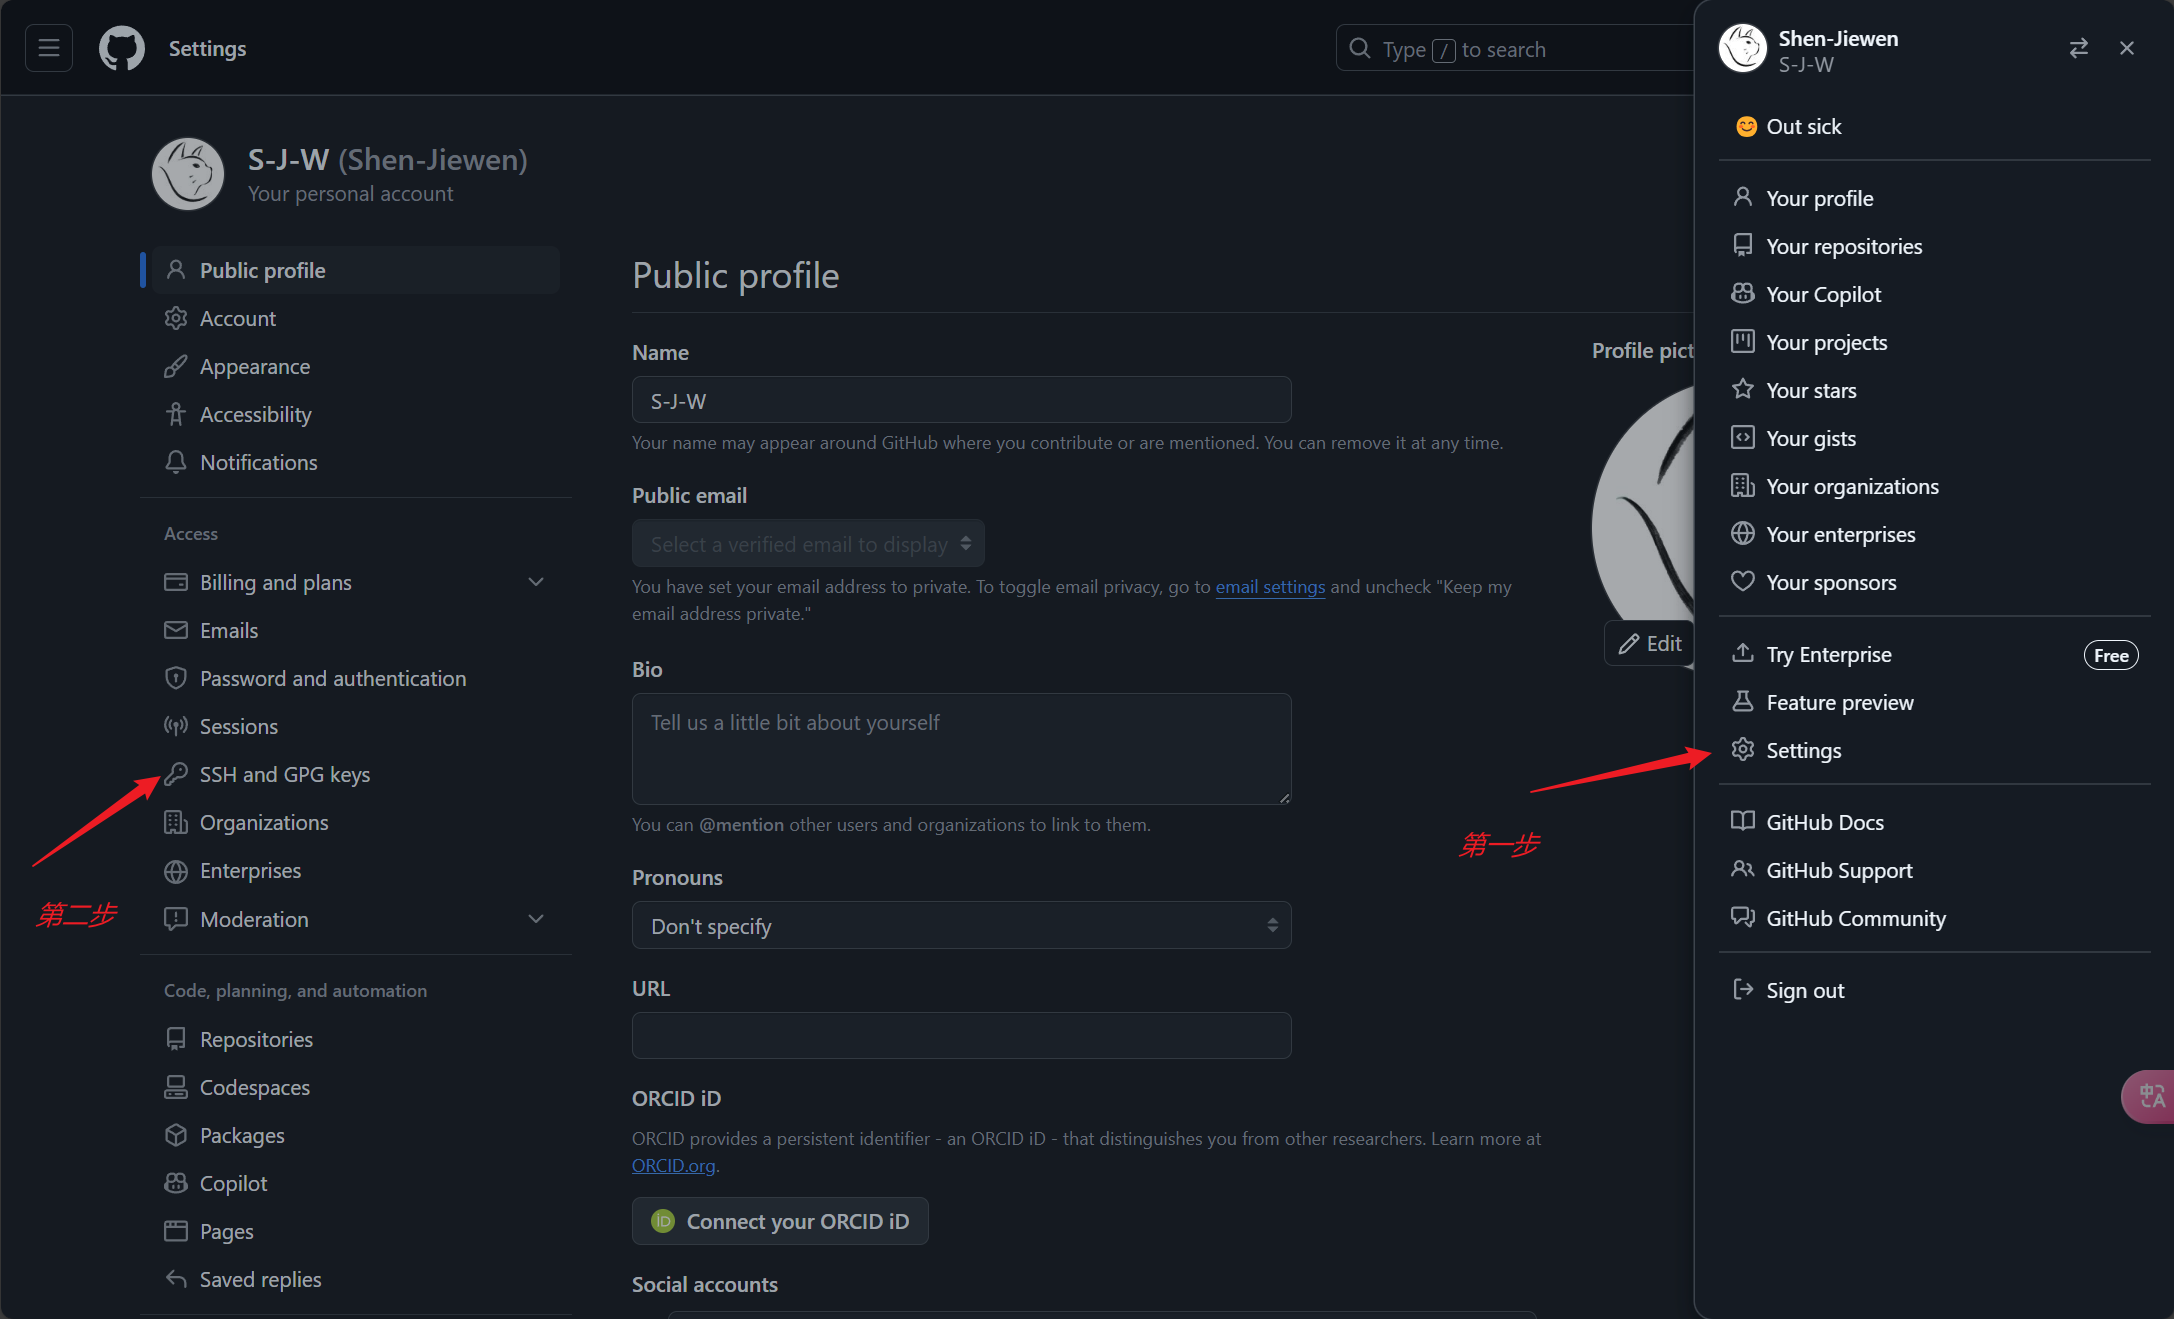Click the Your organizations building icon

(1742, 486)
